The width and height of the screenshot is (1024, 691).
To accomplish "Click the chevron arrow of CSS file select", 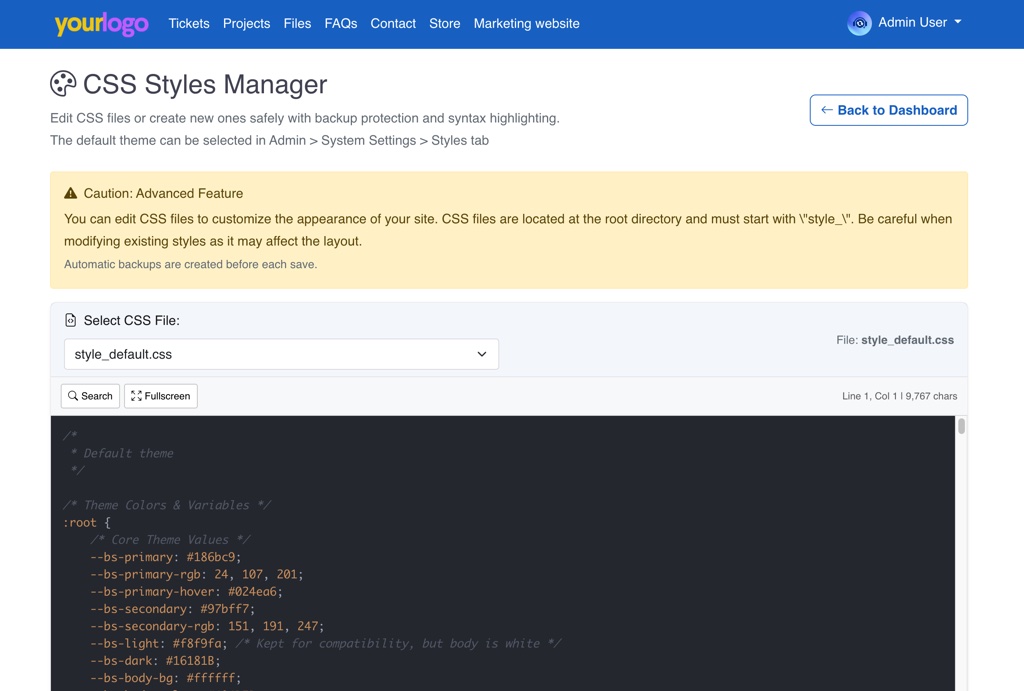I will [x=482, y=354].
